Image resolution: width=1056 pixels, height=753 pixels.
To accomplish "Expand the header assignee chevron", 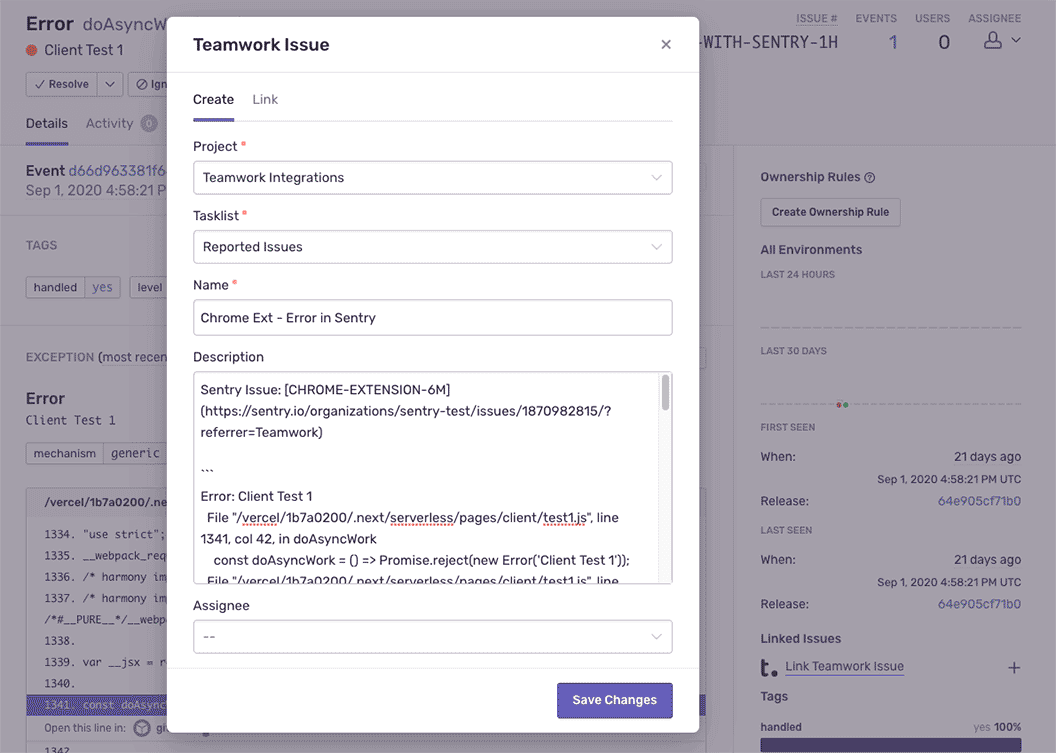I will click(1016, 40).
